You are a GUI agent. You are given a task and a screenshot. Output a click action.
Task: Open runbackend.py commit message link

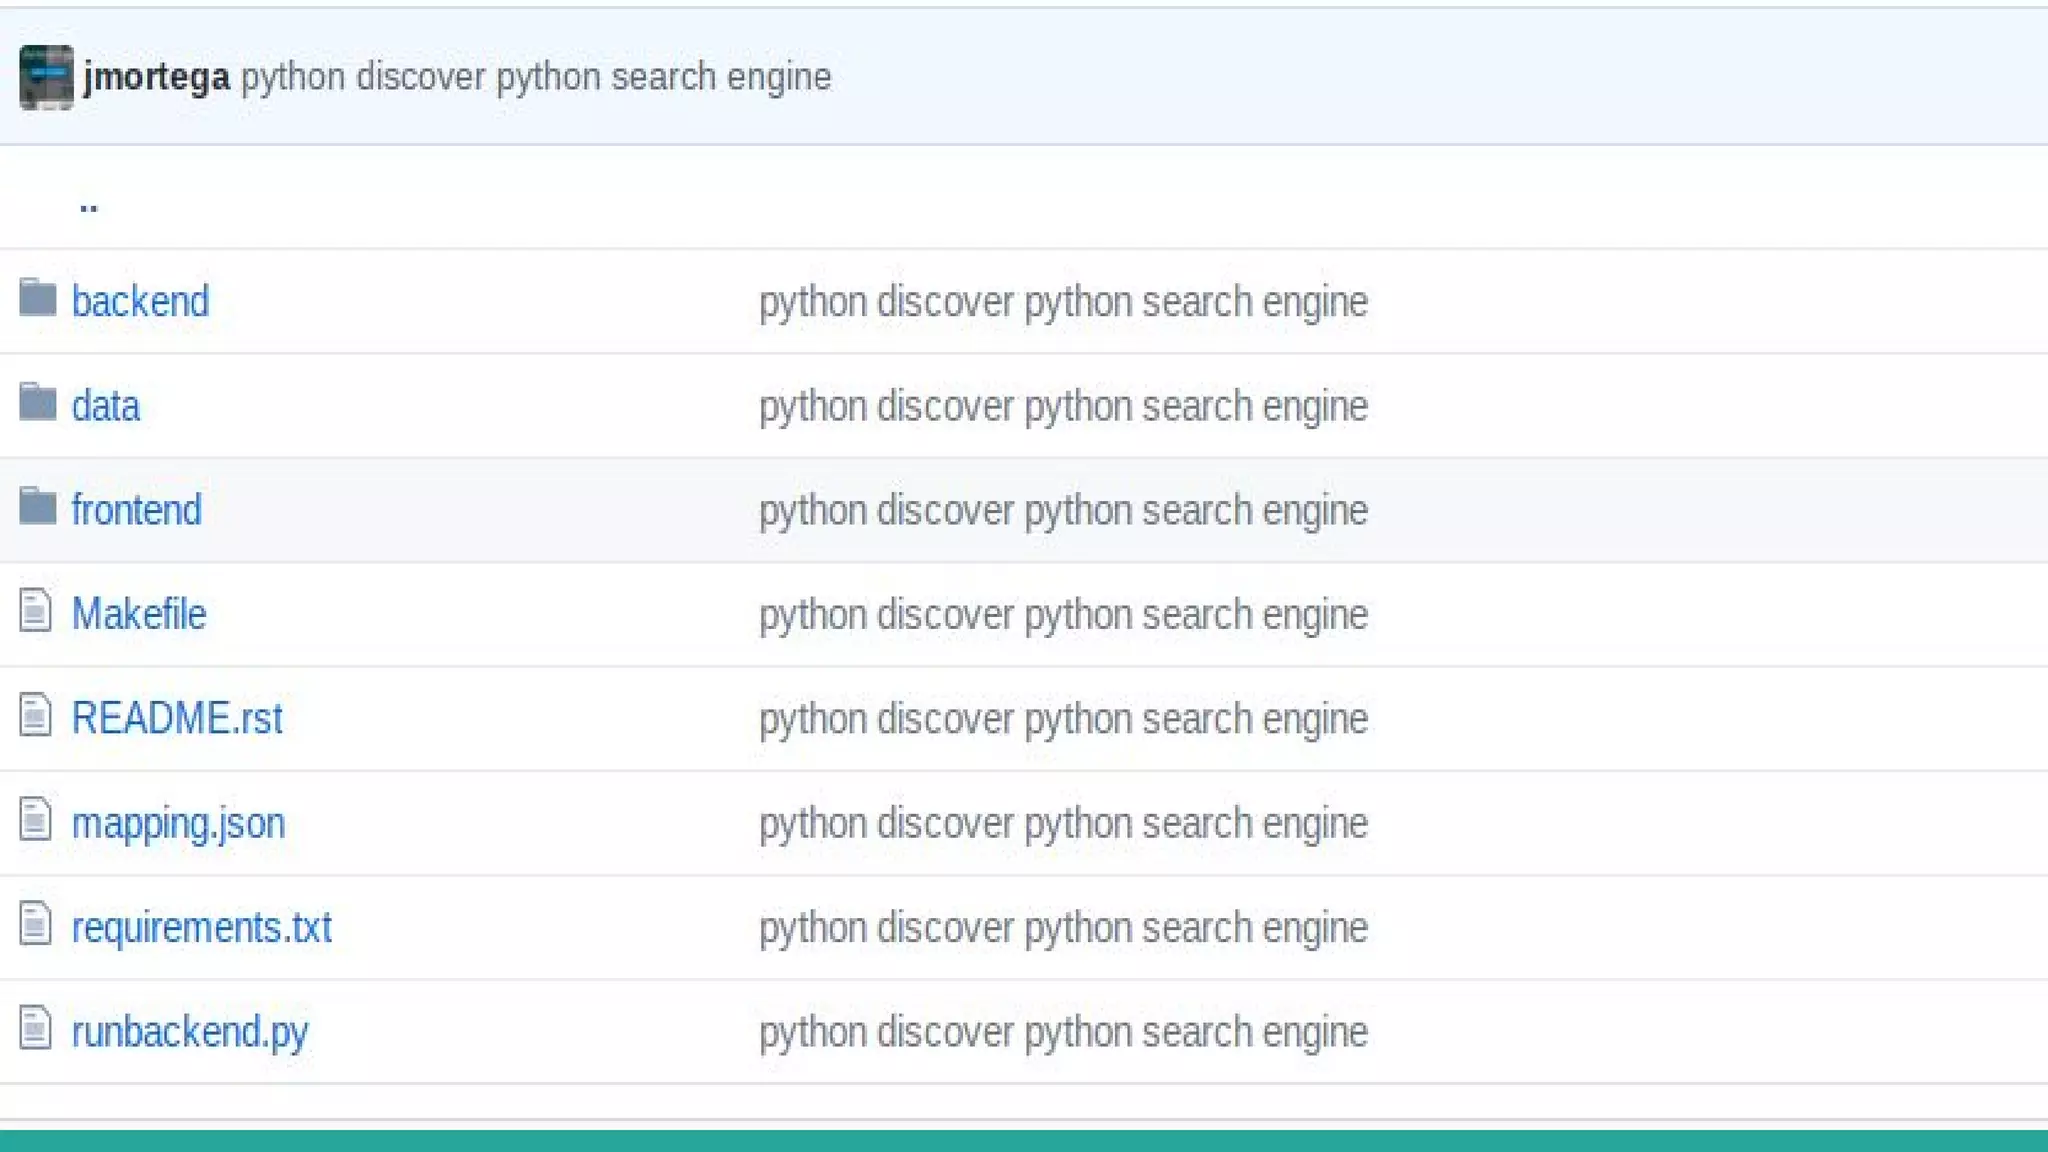pos(1063,1032)
